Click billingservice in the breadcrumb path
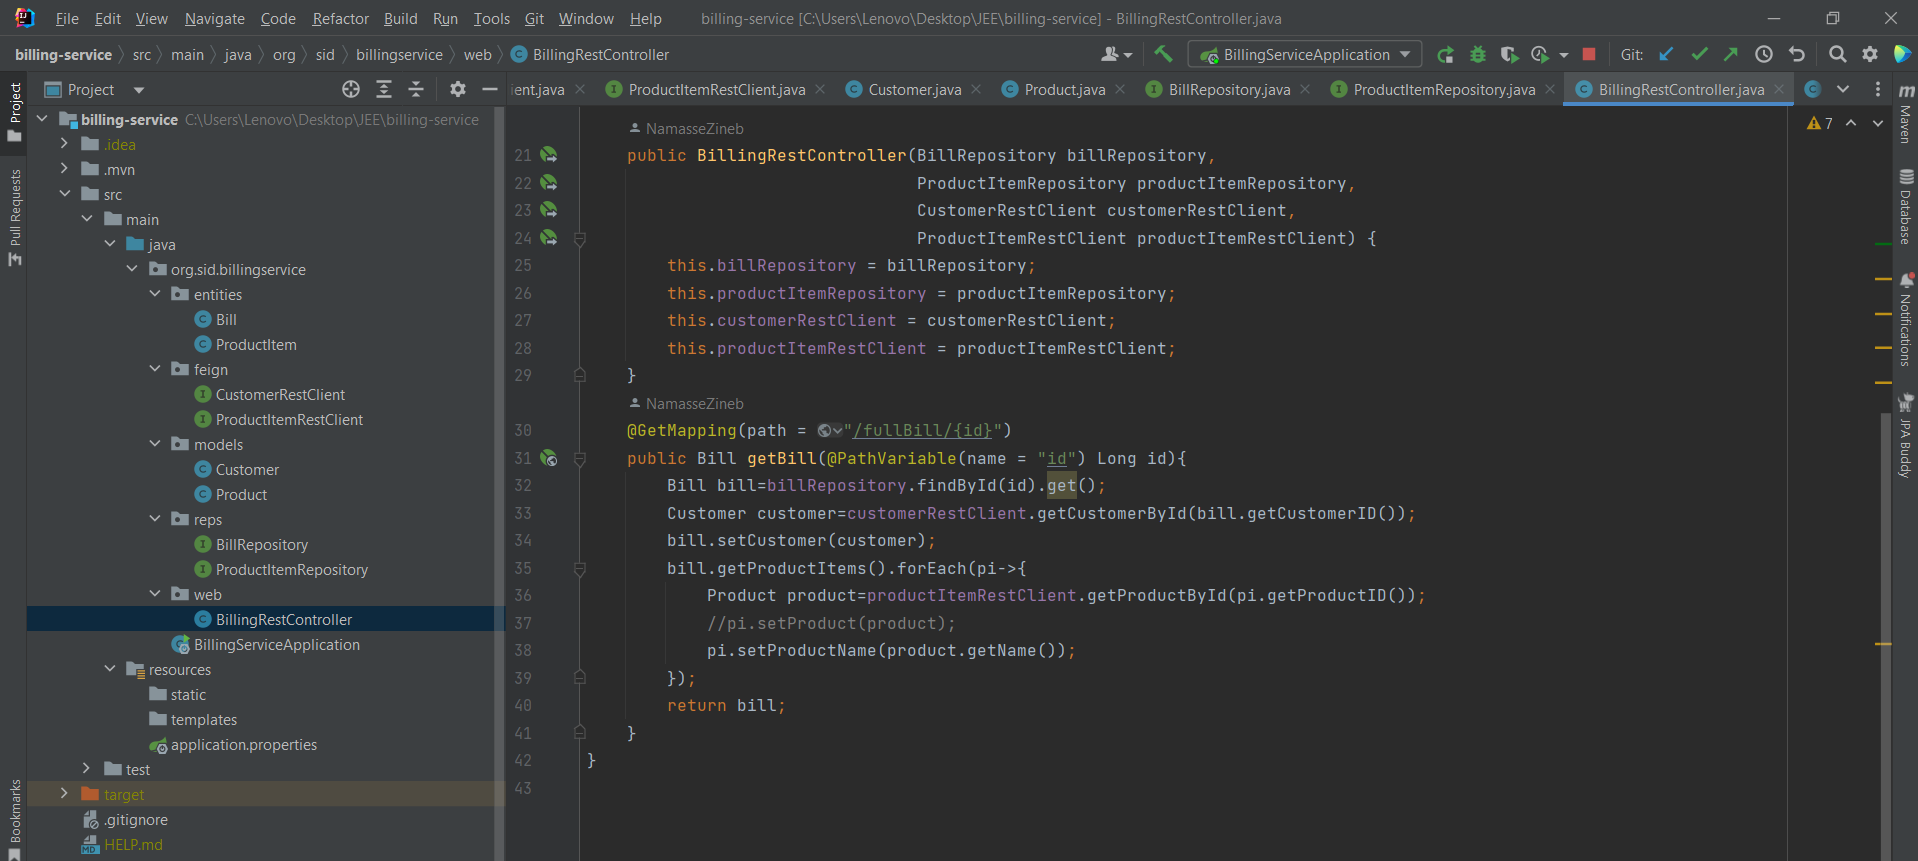Viewport: 1918px width, 861px height. pyautogui.click(x=399, y=55)
